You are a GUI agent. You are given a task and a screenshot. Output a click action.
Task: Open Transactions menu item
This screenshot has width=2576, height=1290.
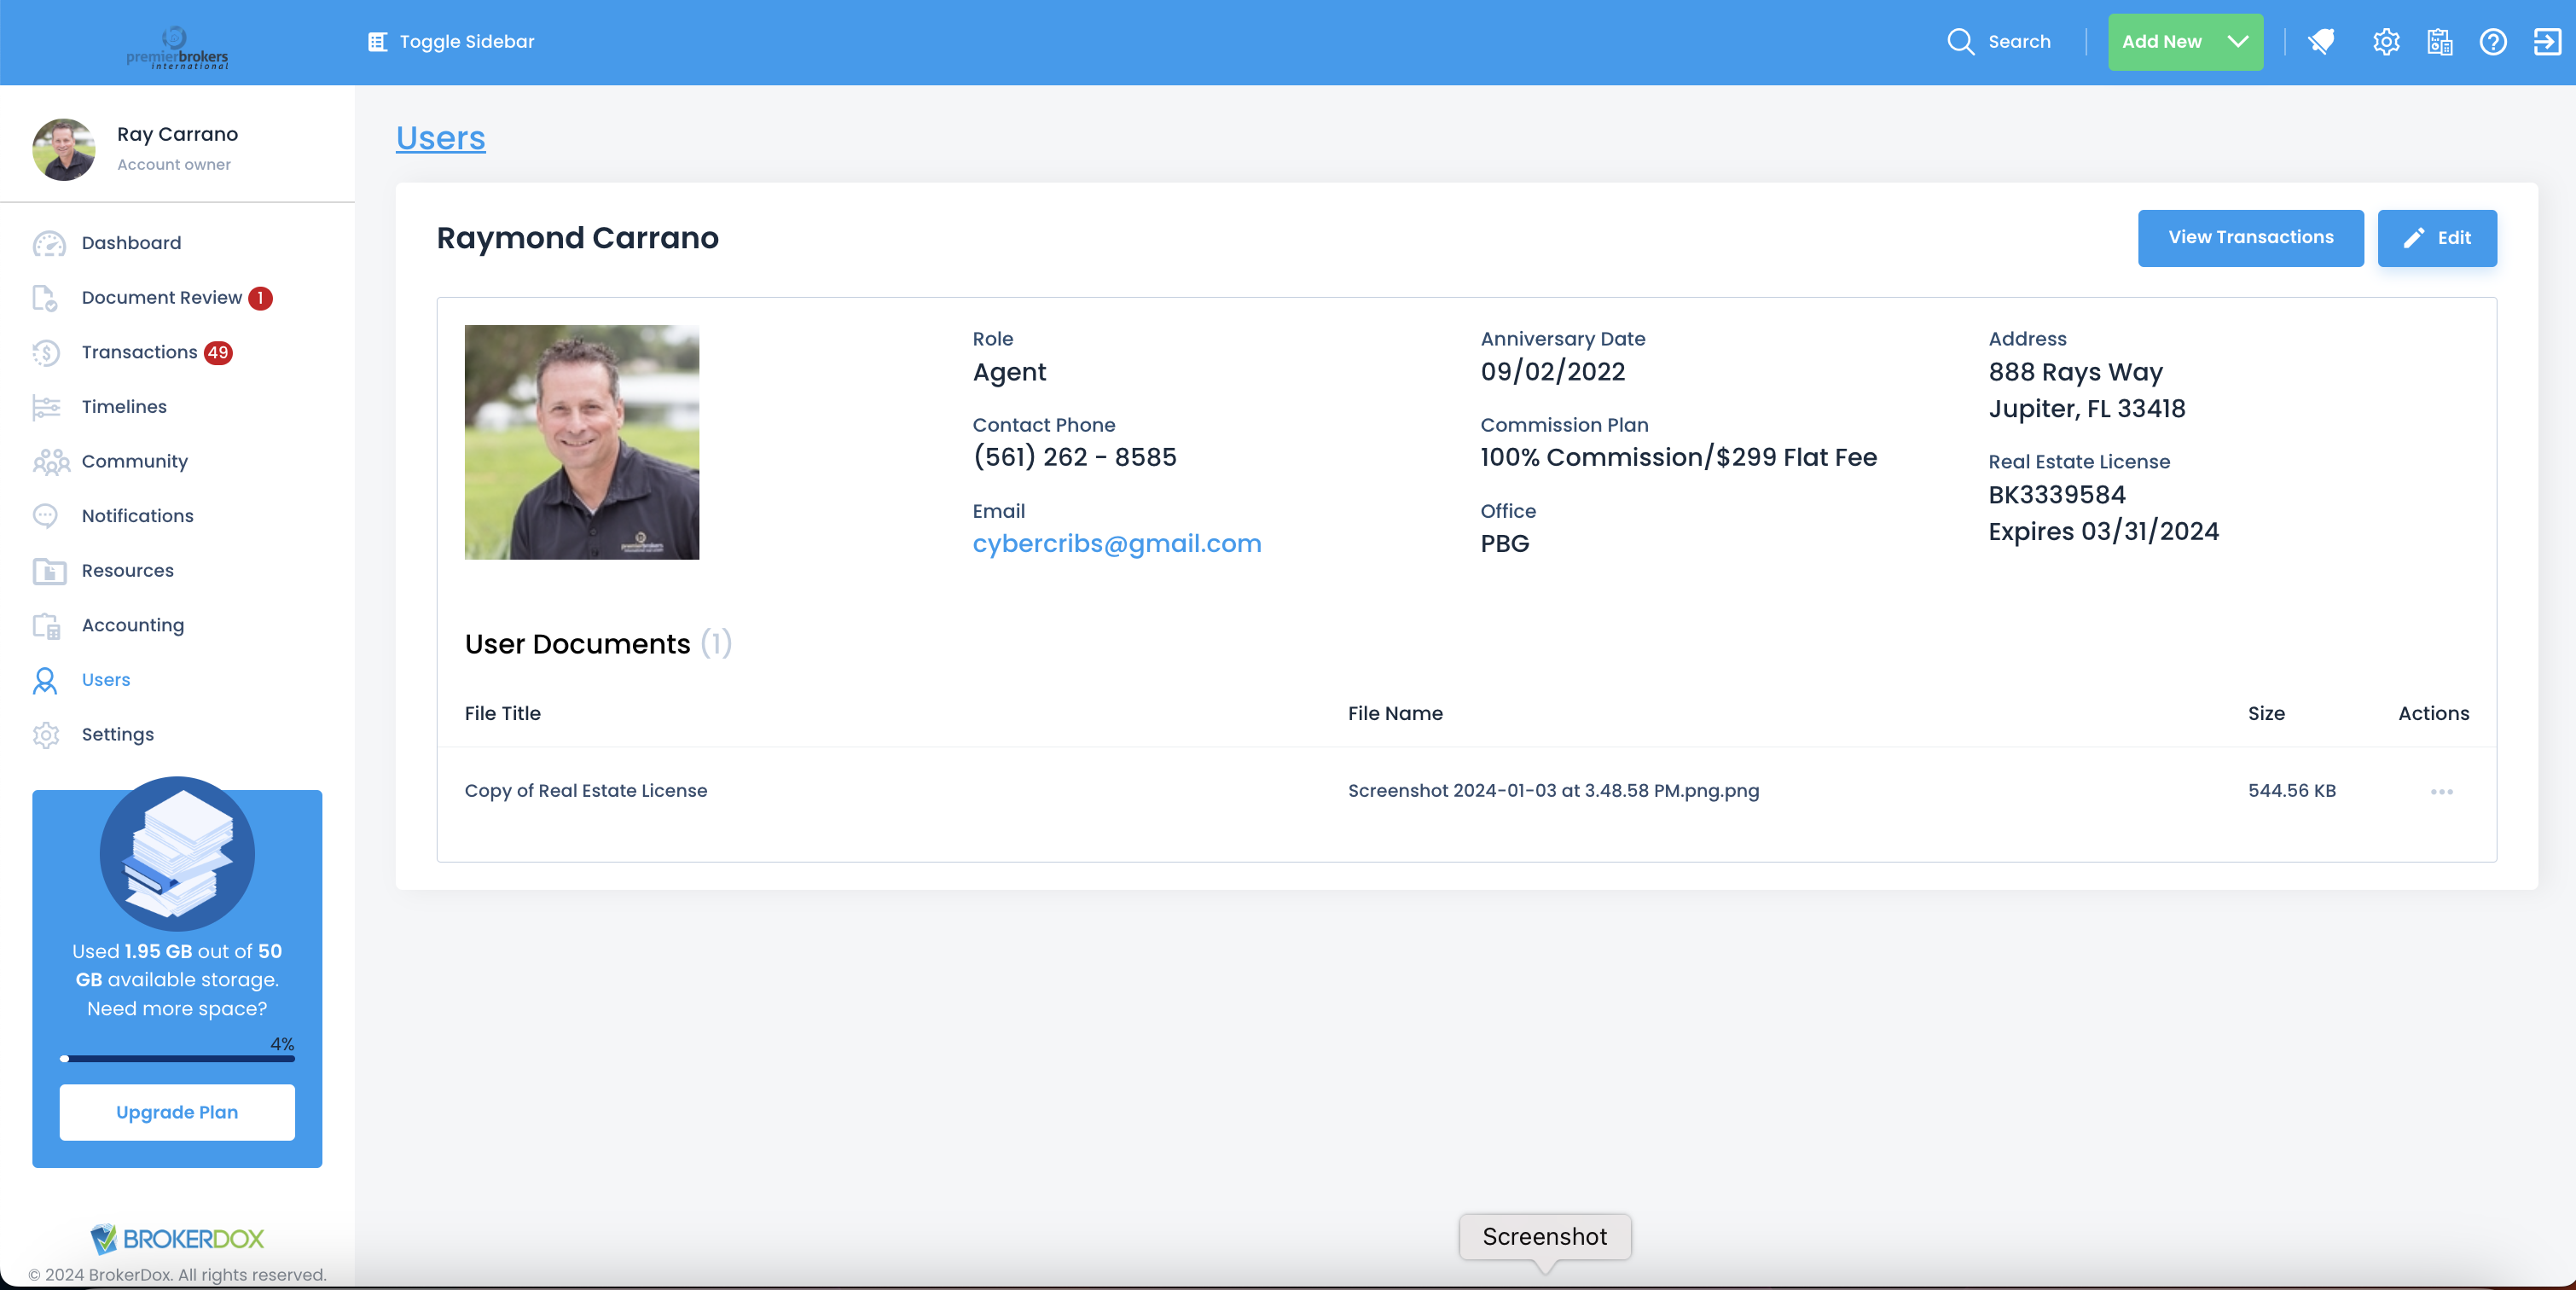pos(140,352)
